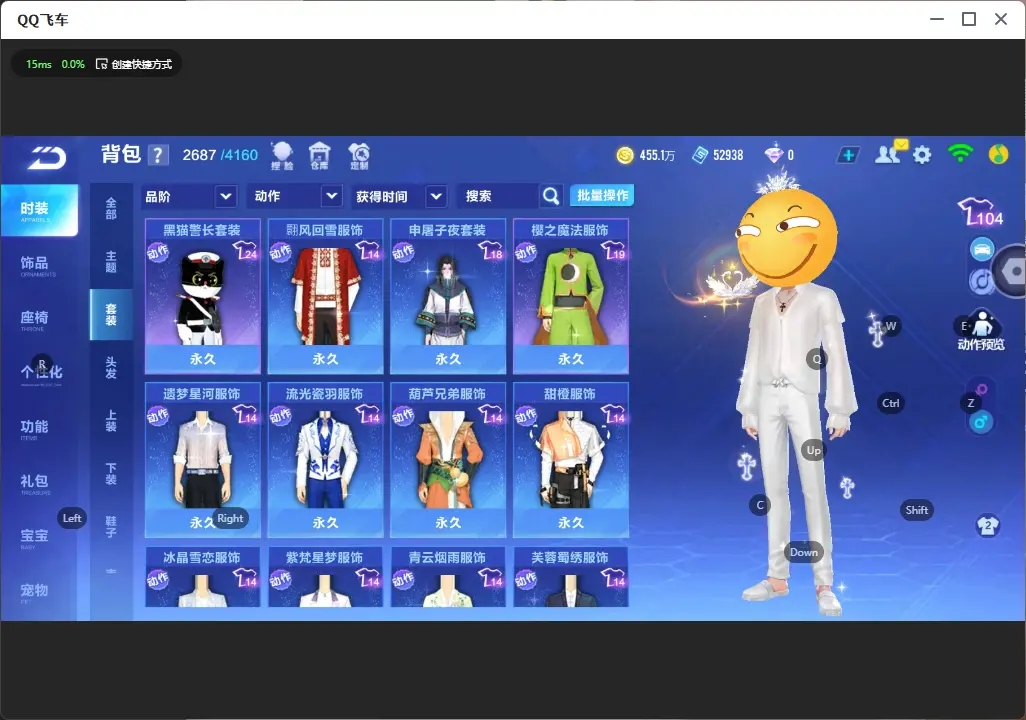Select the 翾风回雪服饰 outfit card
Screen dimensions: 1026x720
coord(325,297)
